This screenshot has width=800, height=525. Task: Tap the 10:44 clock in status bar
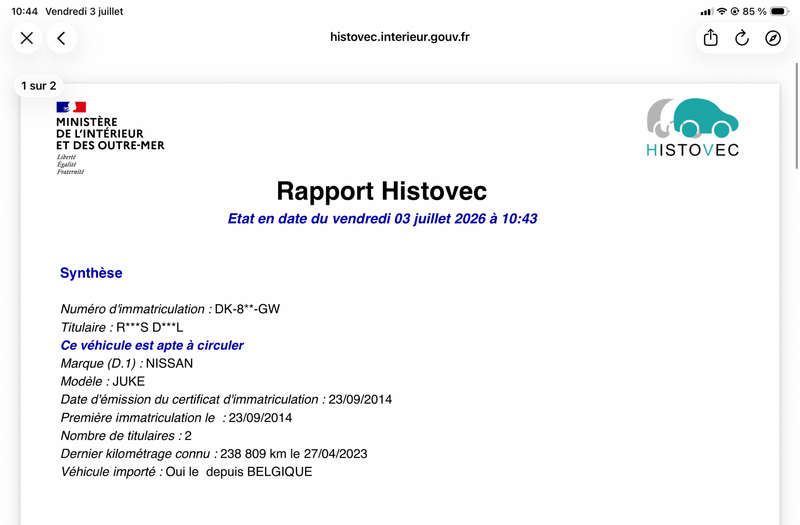[x=24, y=11]
